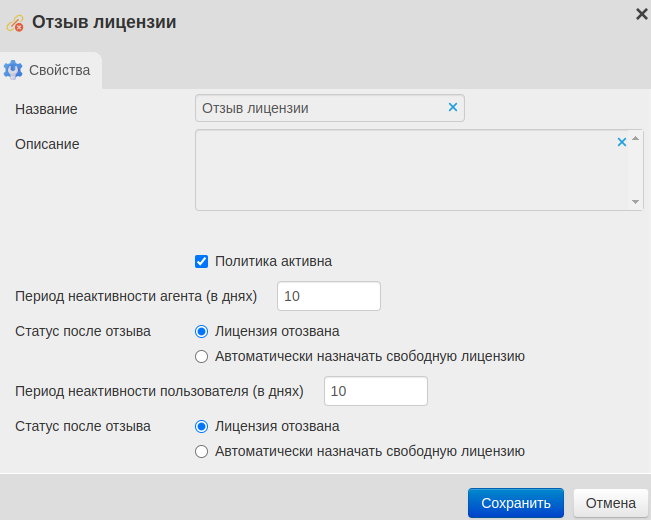Click the Политика активна label text

[273, 261]
